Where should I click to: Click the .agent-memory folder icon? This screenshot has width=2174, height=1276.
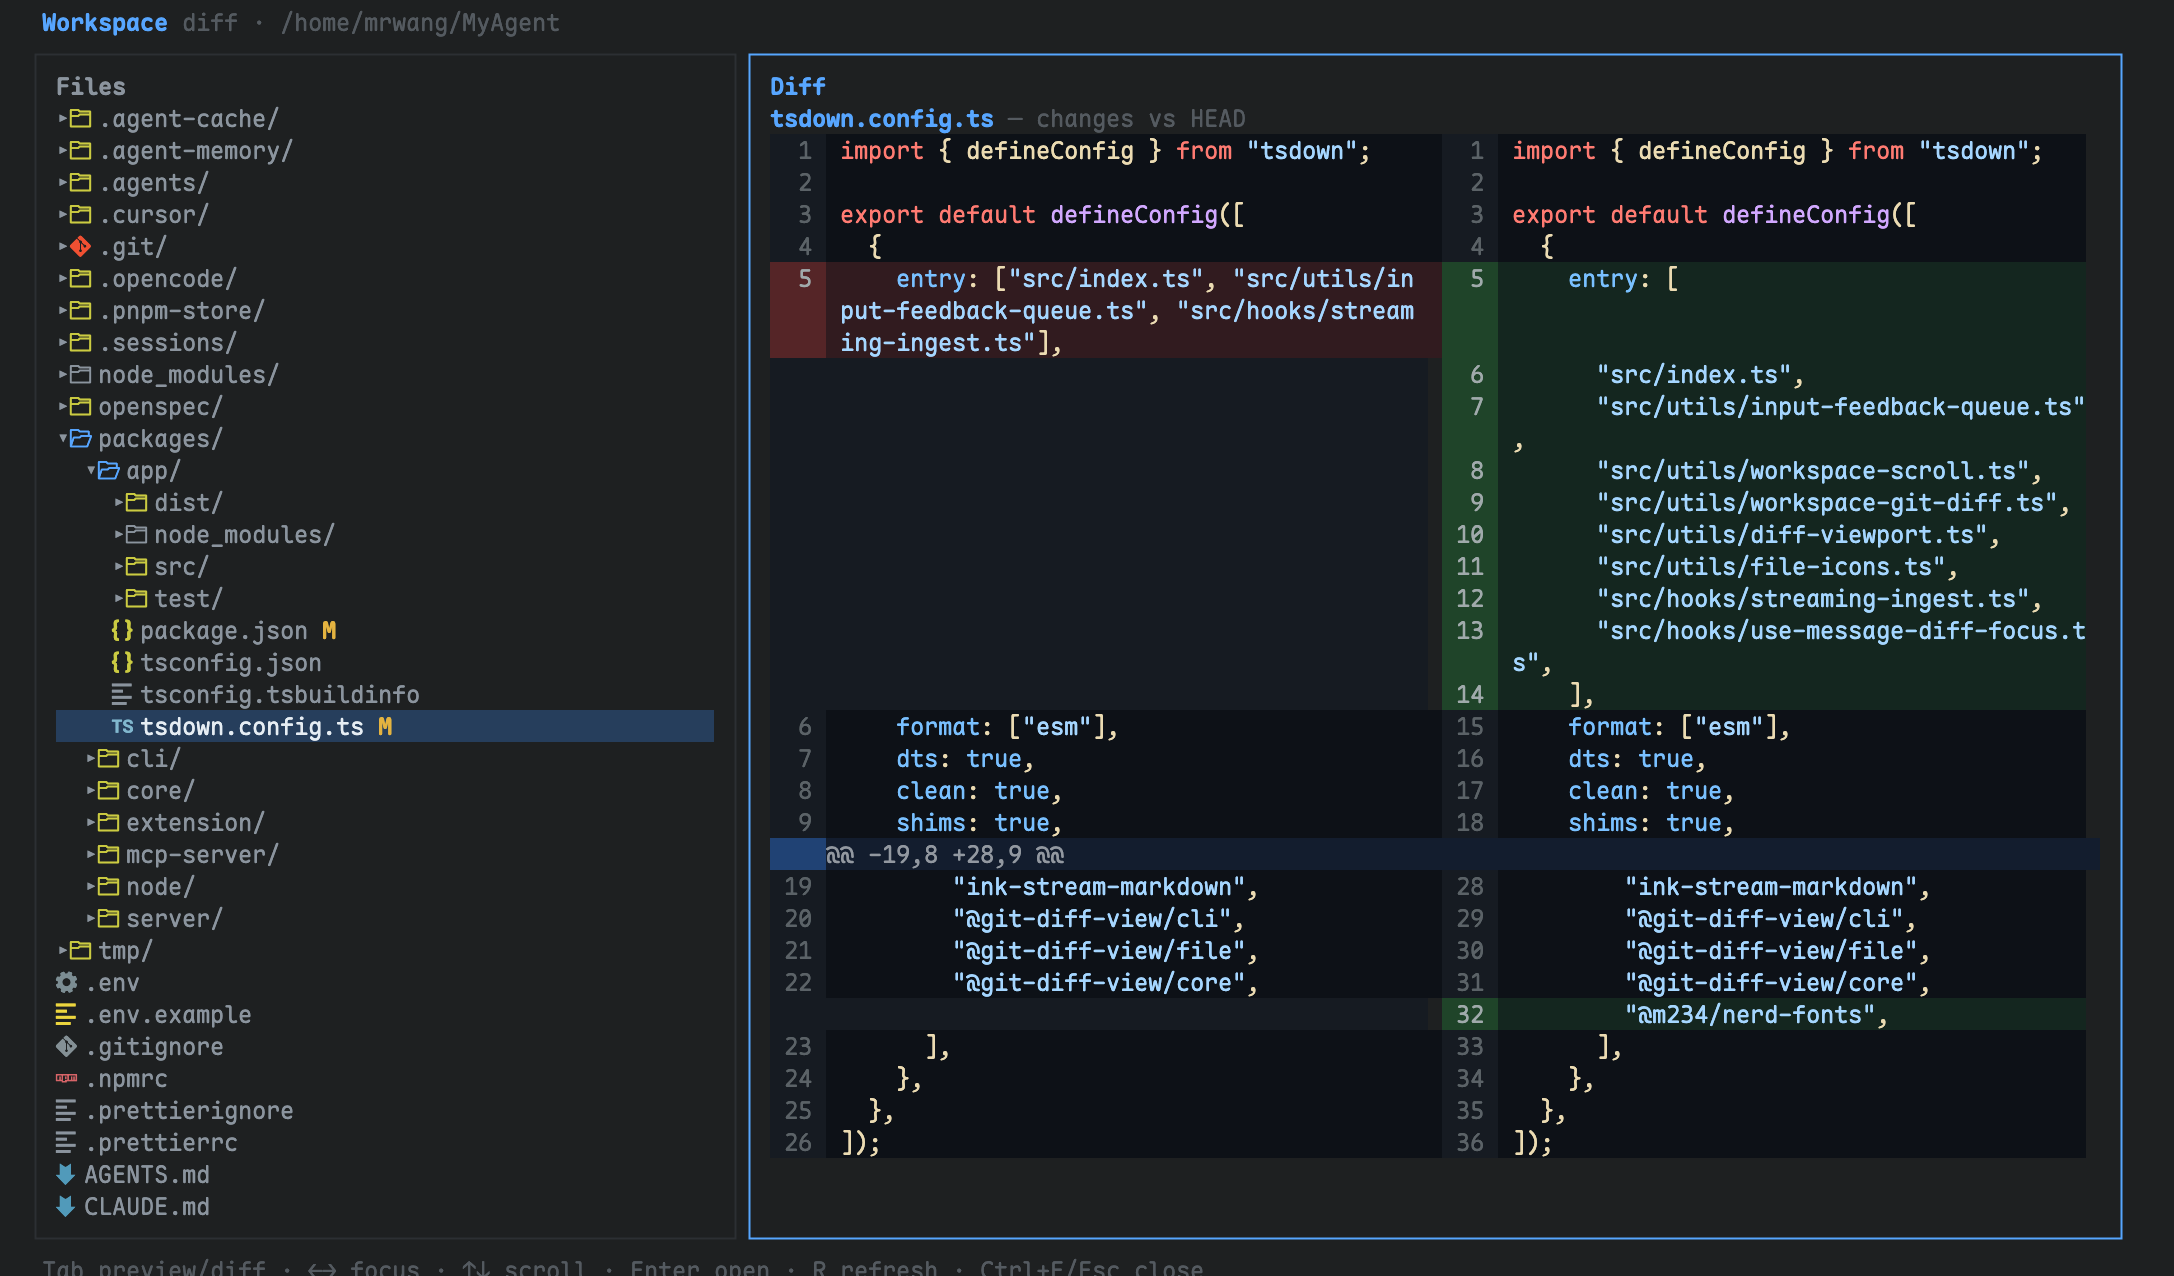coord(81,150)
